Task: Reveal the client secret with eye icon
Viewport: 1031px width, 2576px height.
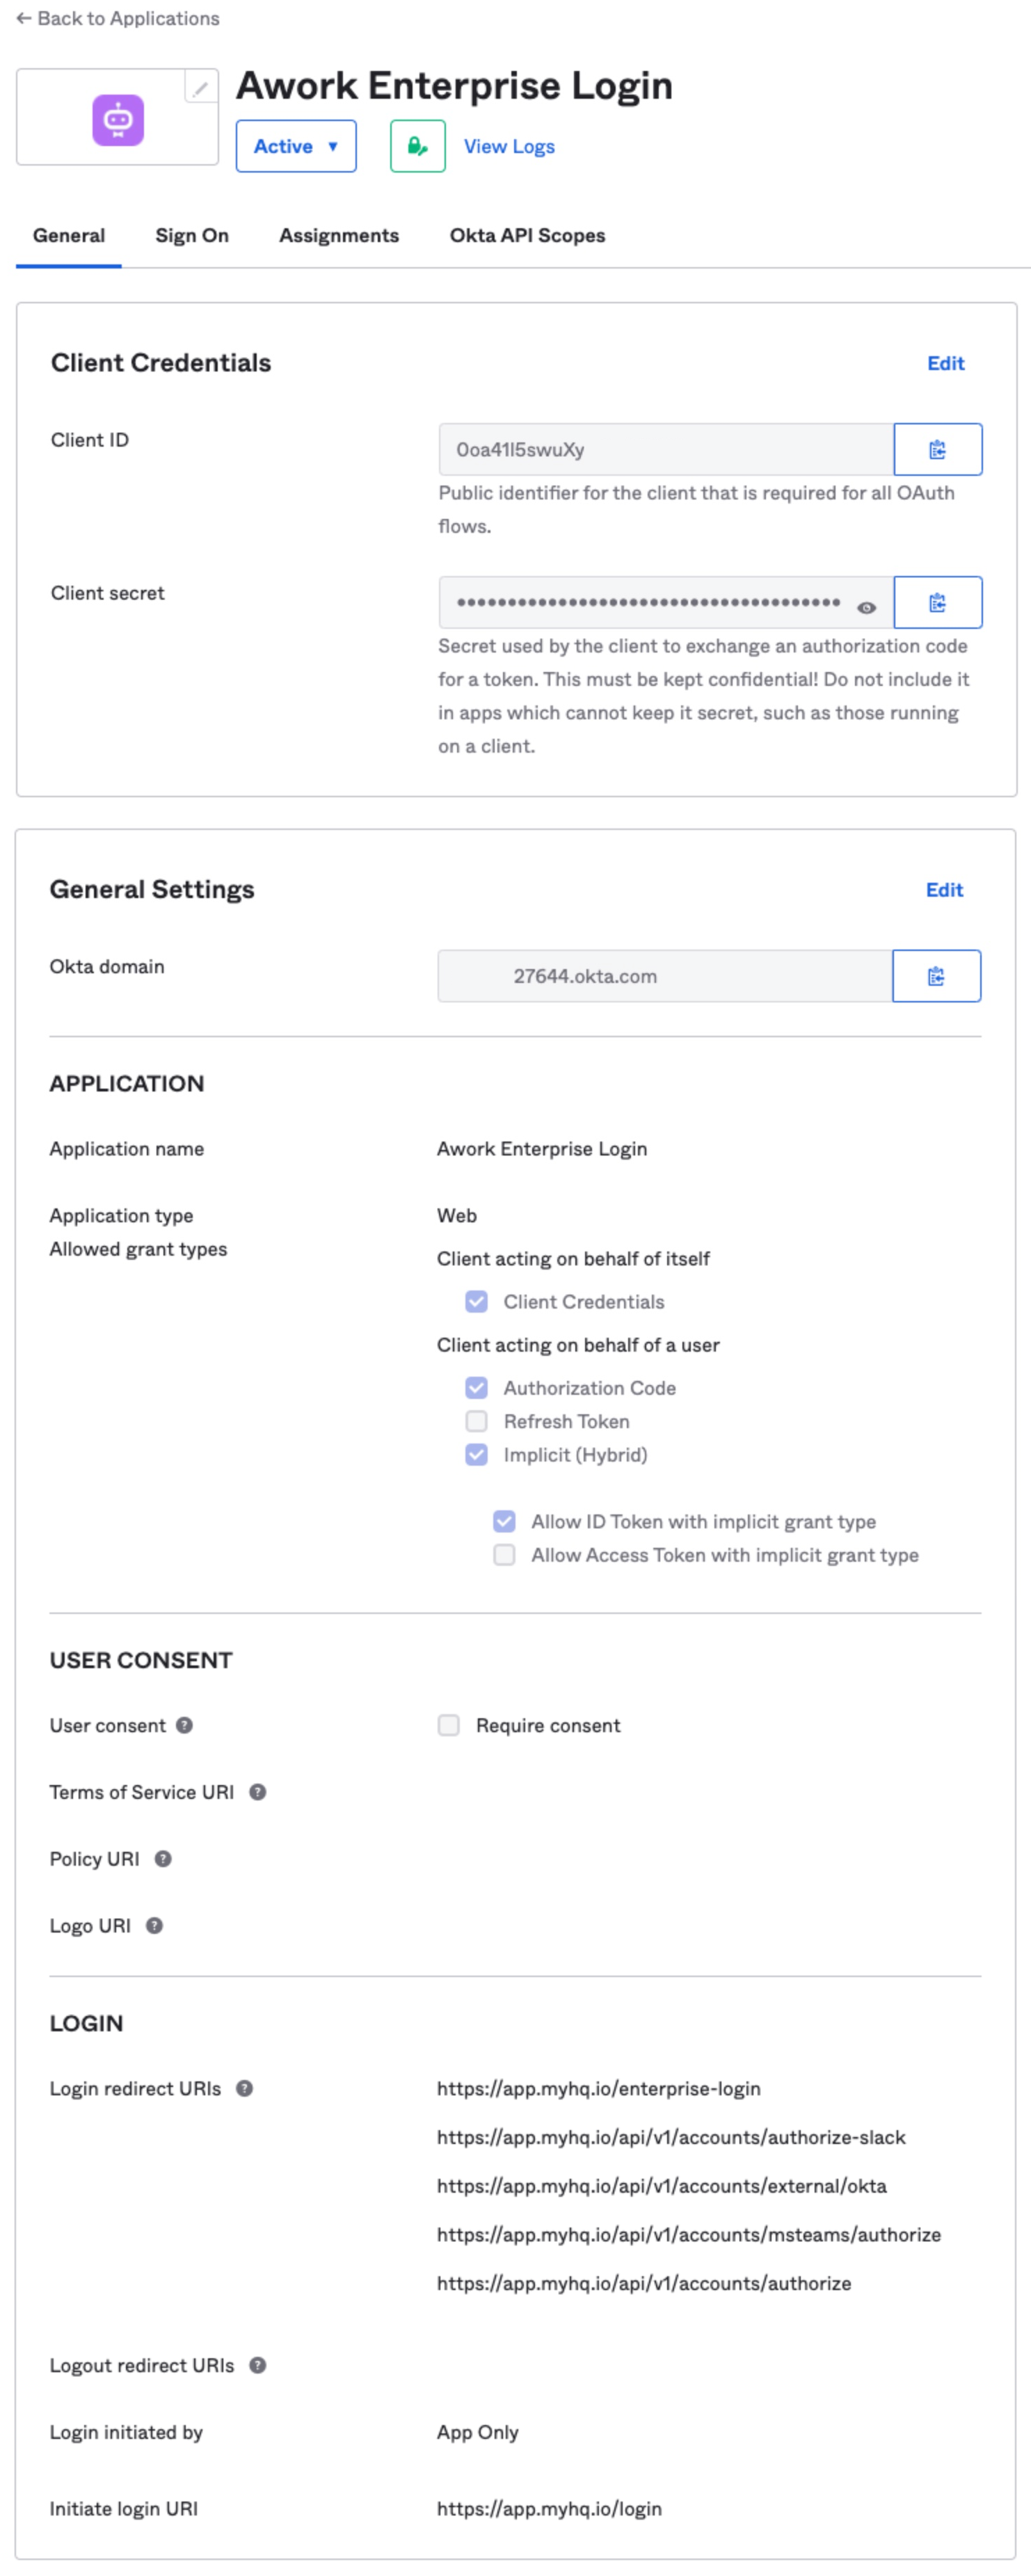Action: tap(866, 607)
